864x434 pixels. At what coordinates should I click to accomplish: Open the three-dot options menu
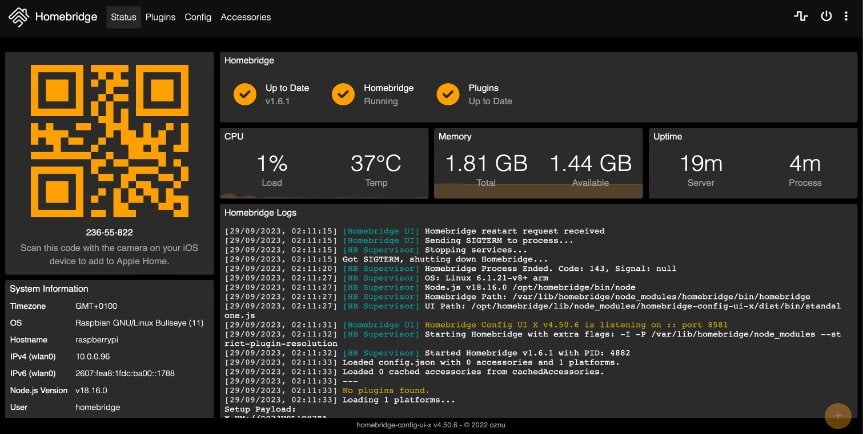pos(846,17)
